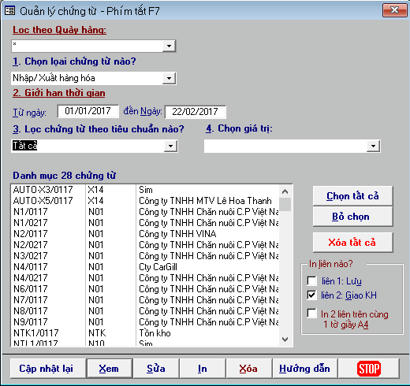This screenshot has height=386, width=410.
Task: Close the Quản lý chứng từ window
Action: [394, 10]
